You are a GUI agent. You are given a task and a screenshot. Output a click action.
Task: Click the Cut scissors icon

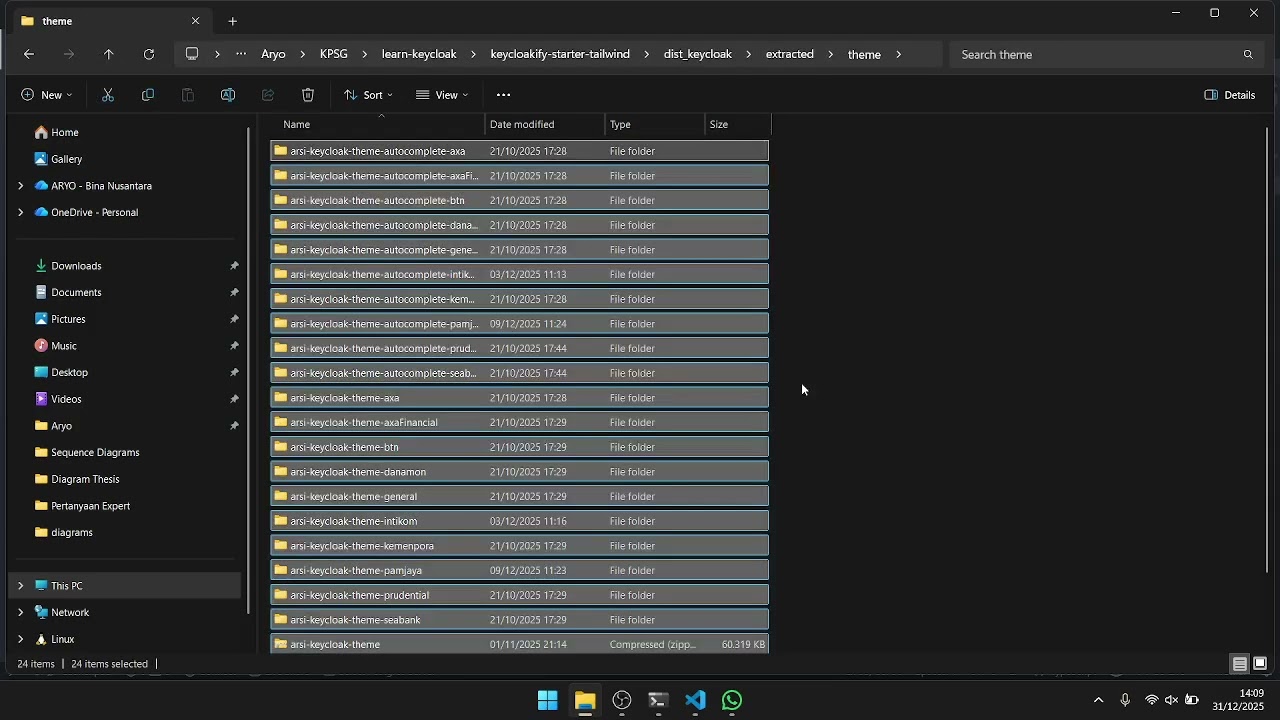[x=108, y=95]
